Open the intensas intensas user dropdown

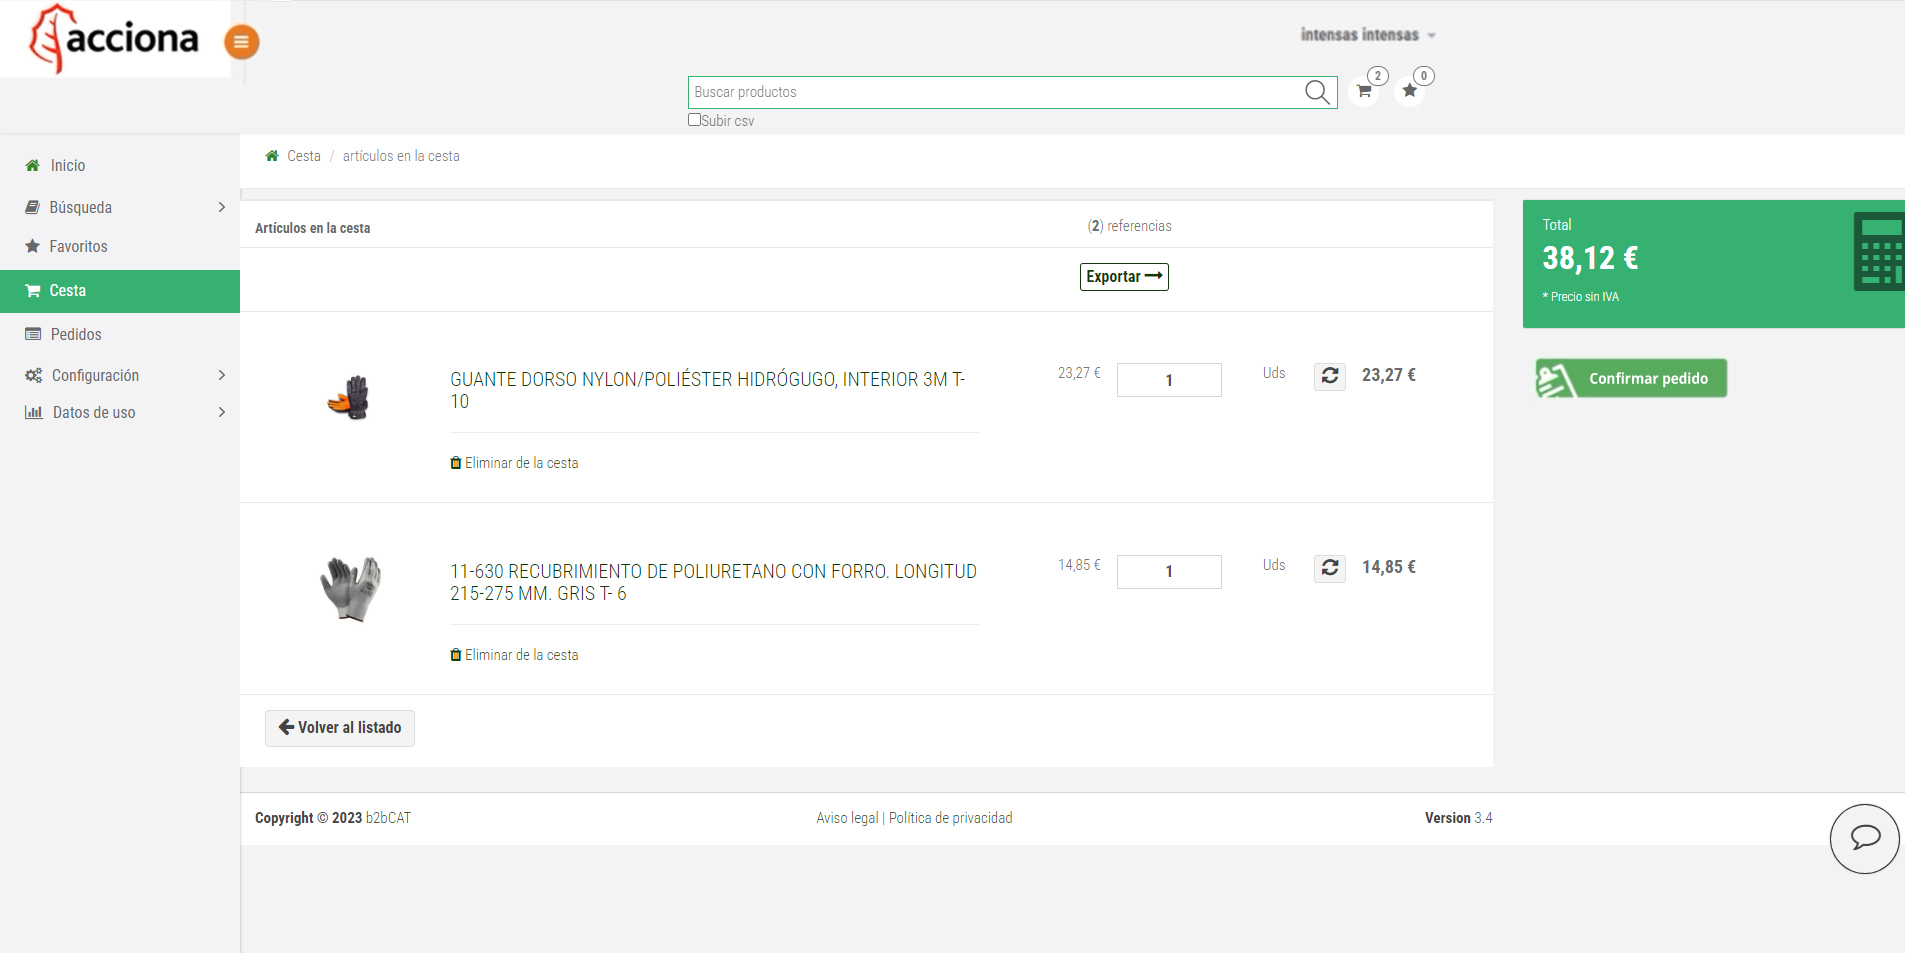(1367, 35)
